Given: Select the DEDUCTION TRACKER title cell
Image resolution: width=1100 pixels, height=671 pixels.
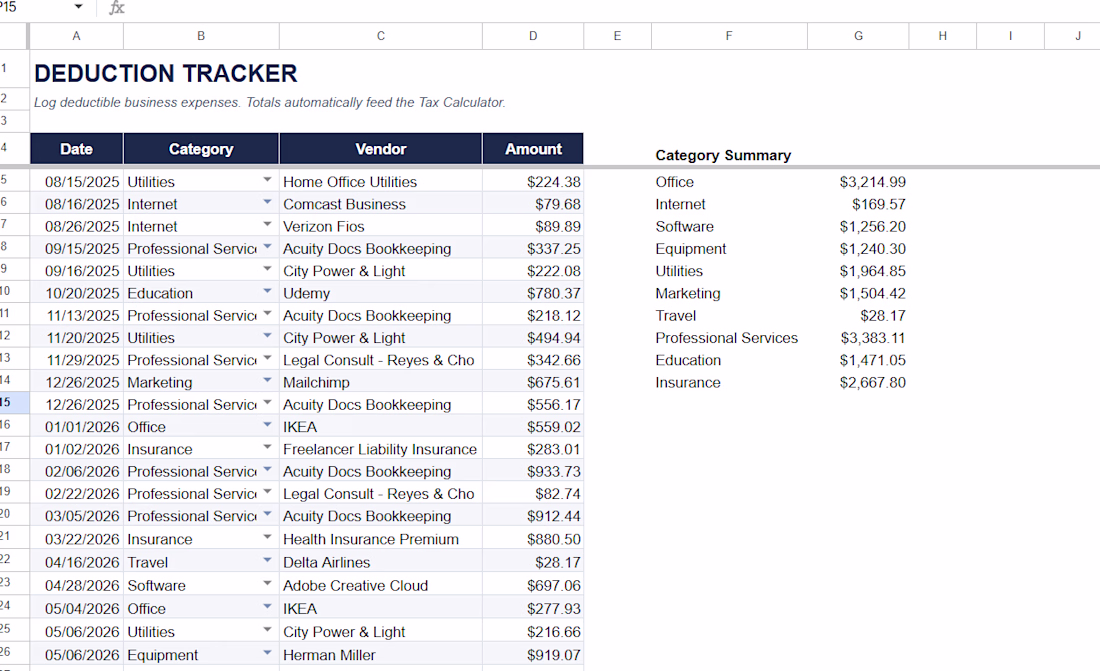Looking at the screenshot, I should click(x=166, y=73).
